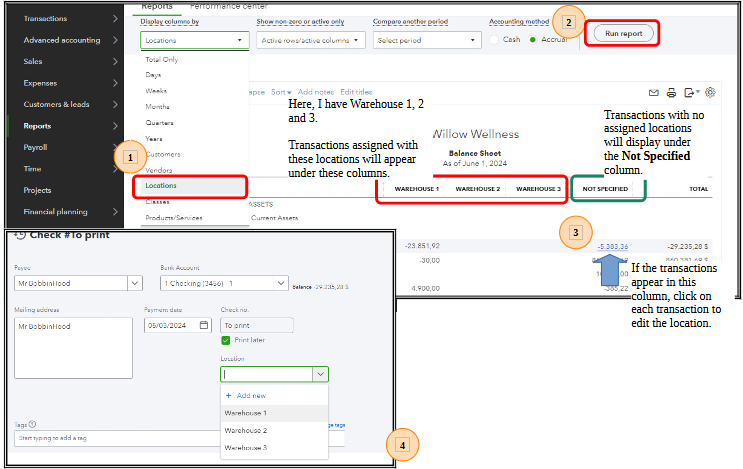Click the Tags help question-mark icon
The height and width of the screenshot is (469, 743).
[x=32, y=424]
